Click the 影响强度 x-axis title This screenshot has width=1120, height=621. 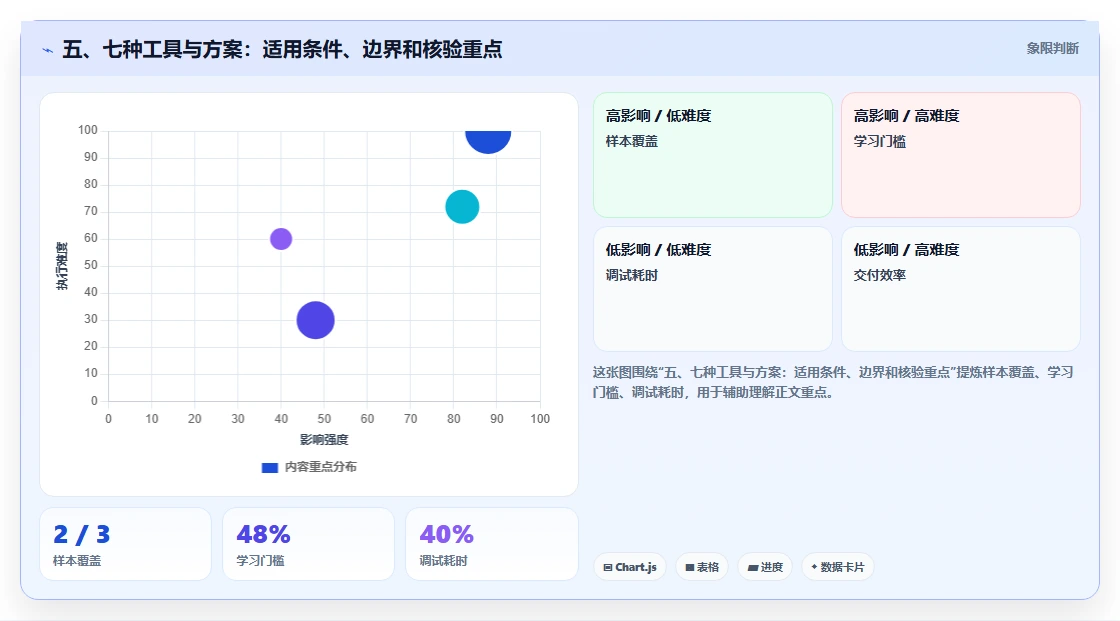coord(324,439)
